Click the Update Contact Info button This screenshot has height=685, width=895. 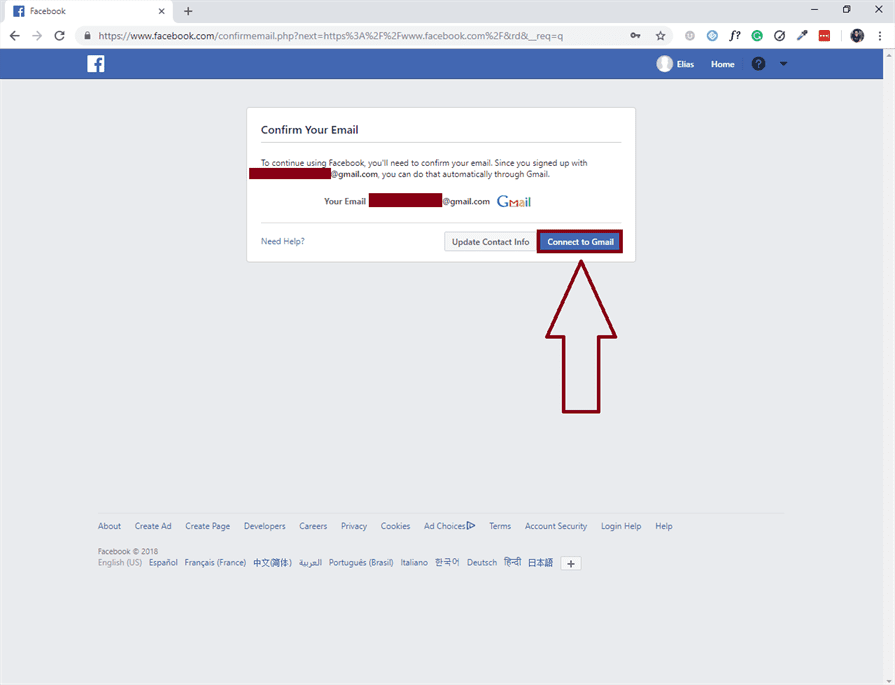pos(489,241)
